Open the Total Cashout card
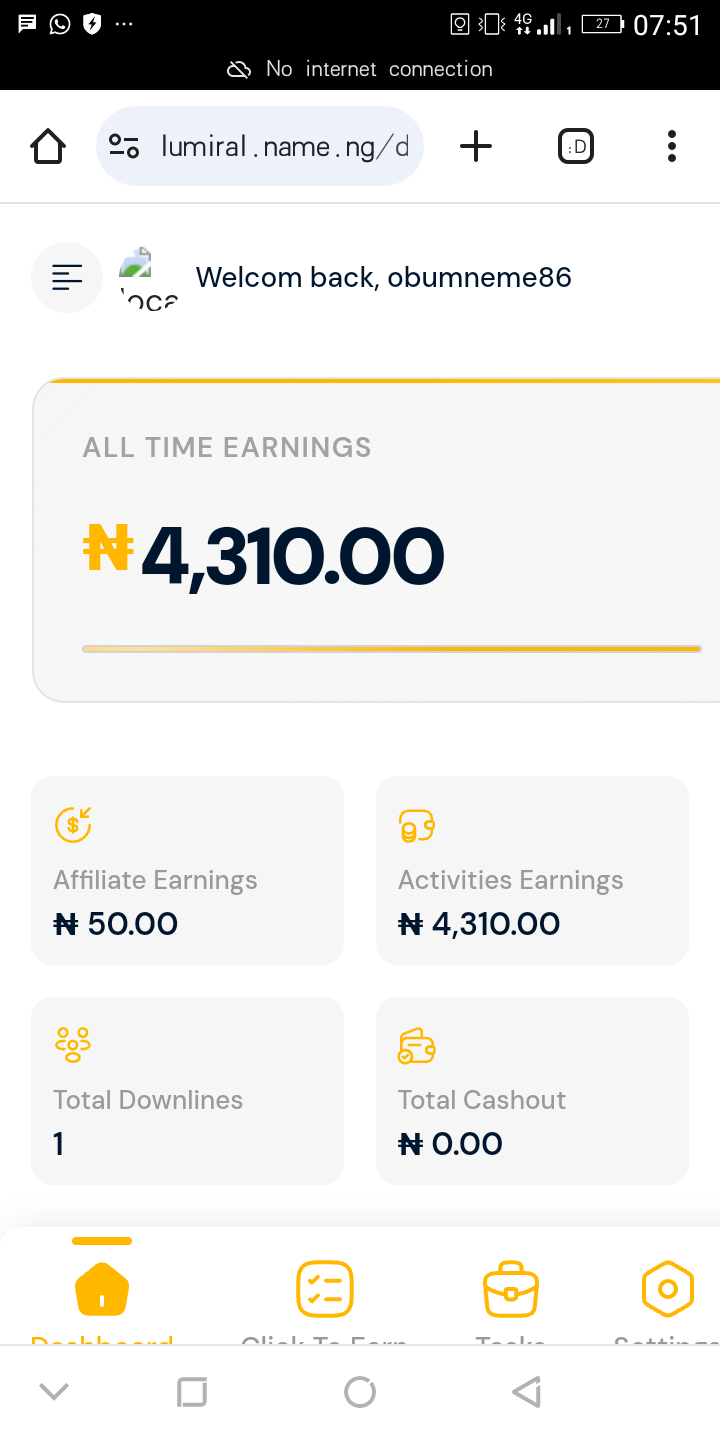The width and height of the screenshot is (720, 1440). tap(532, 1090)
